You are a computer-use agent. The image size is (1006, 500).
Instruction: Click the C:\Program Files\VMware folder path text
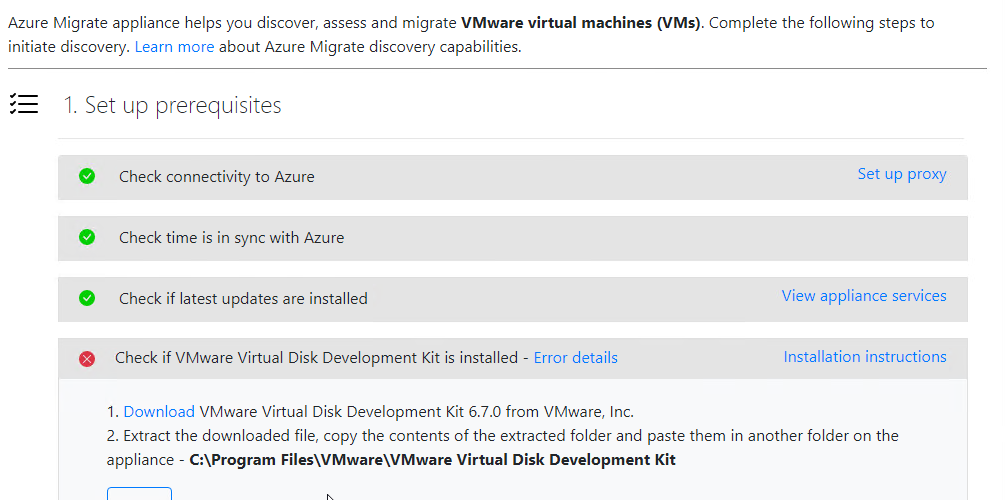[432, 460]
